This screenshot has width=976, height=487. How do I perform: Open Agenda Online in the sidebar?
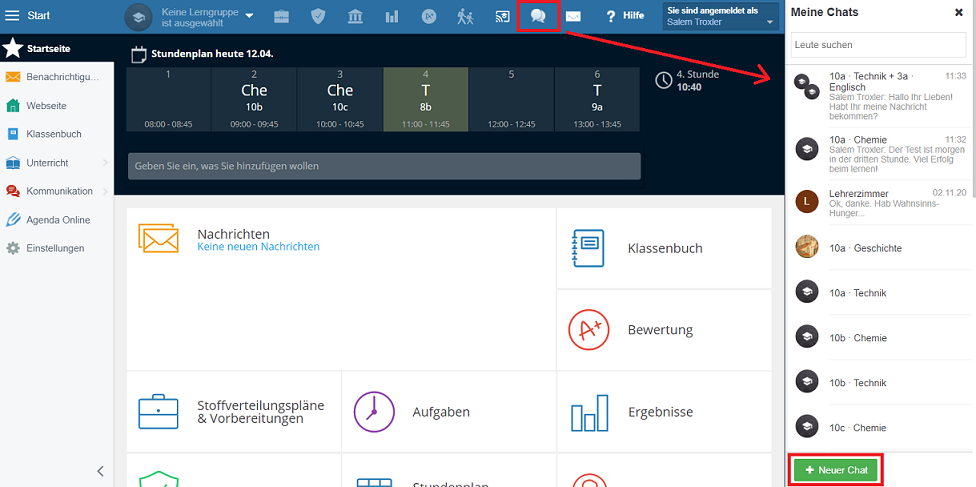coord(57,220)
